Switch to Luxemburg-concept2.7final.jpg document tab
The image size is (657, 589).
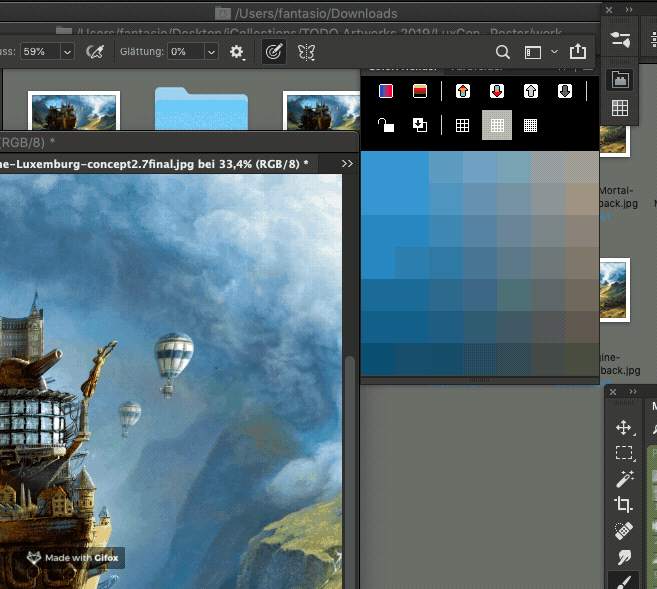tap(154, 164)
